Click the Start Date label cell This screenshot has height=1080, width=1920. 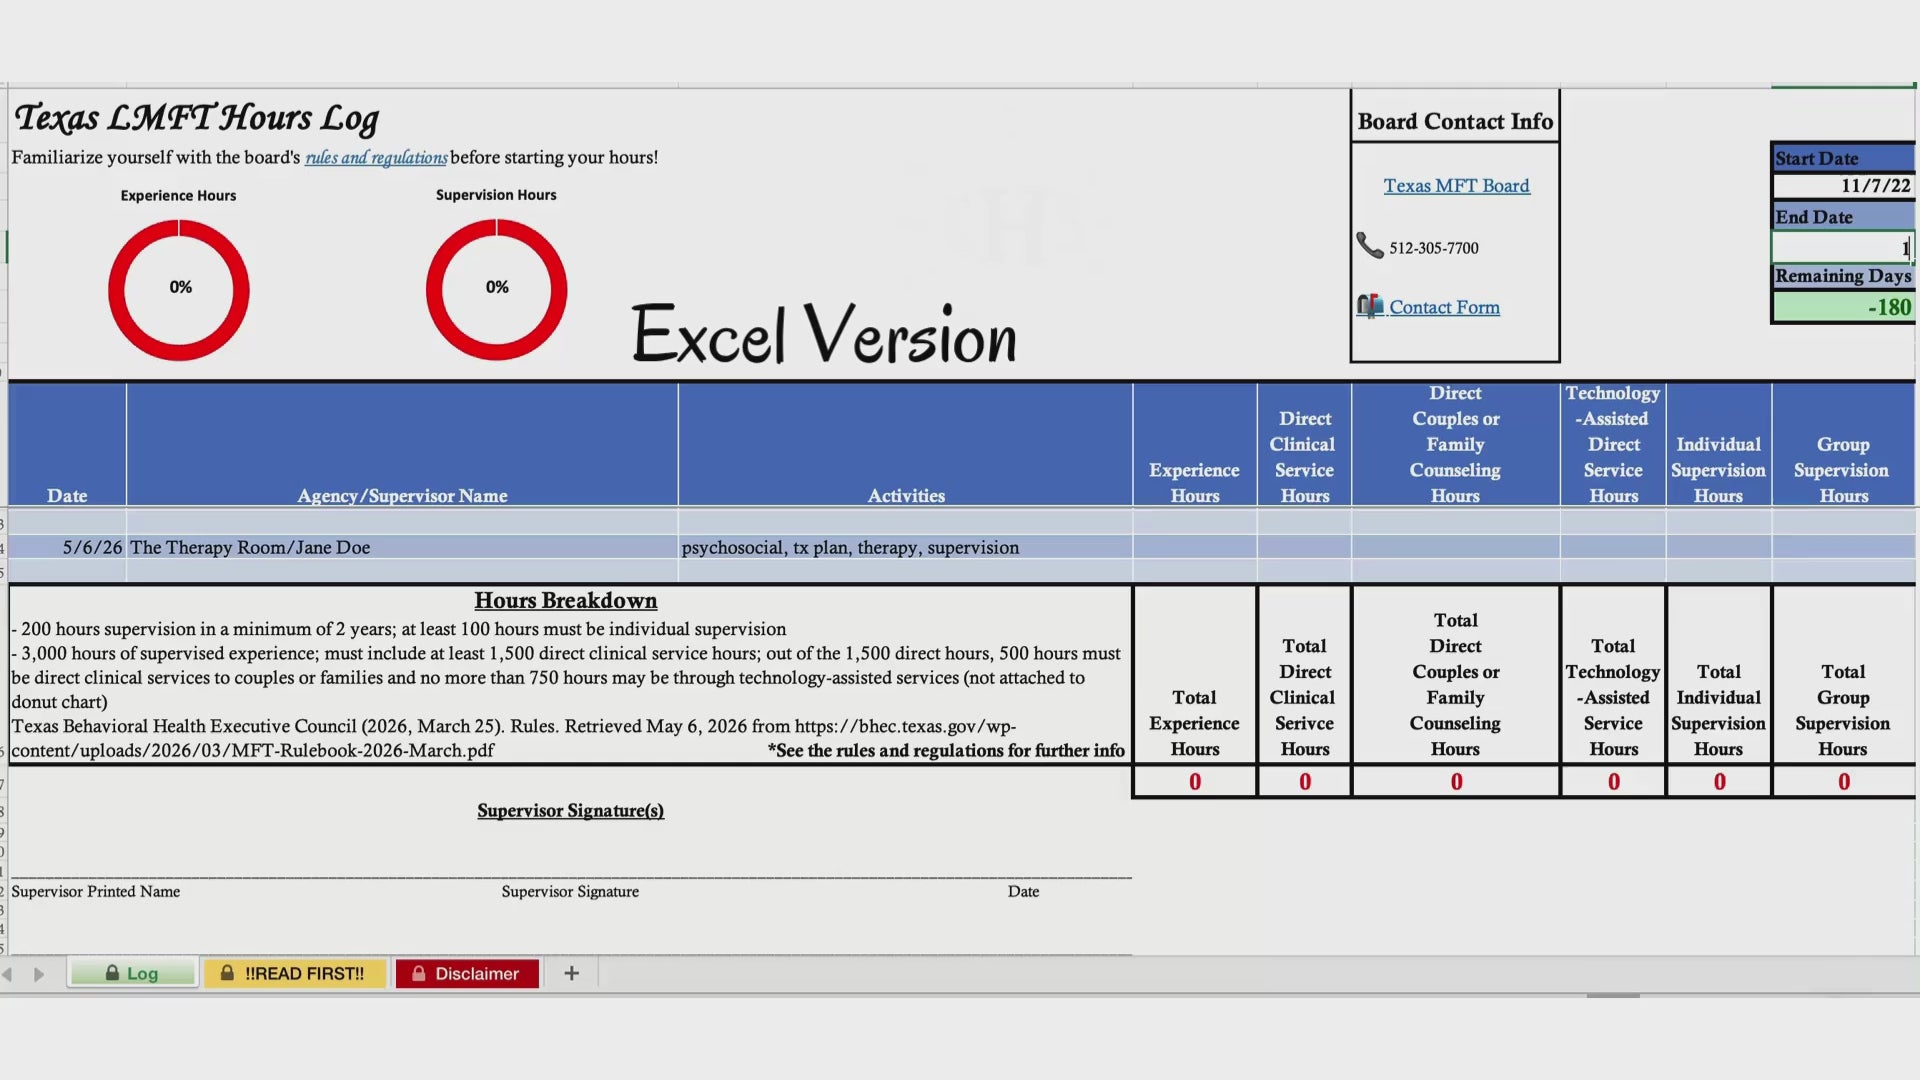(x=1843, y=158)
